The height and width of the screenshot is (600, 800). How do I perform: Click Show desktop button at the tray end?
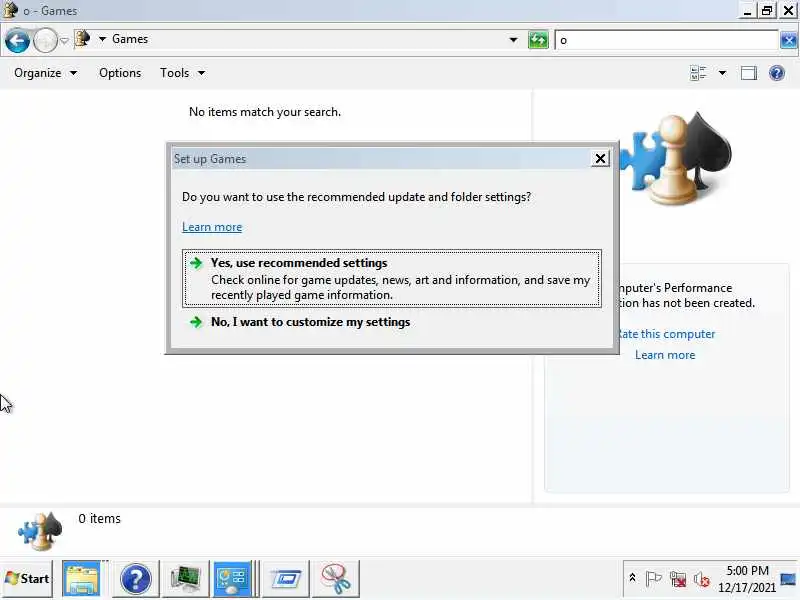pos(788,579)
